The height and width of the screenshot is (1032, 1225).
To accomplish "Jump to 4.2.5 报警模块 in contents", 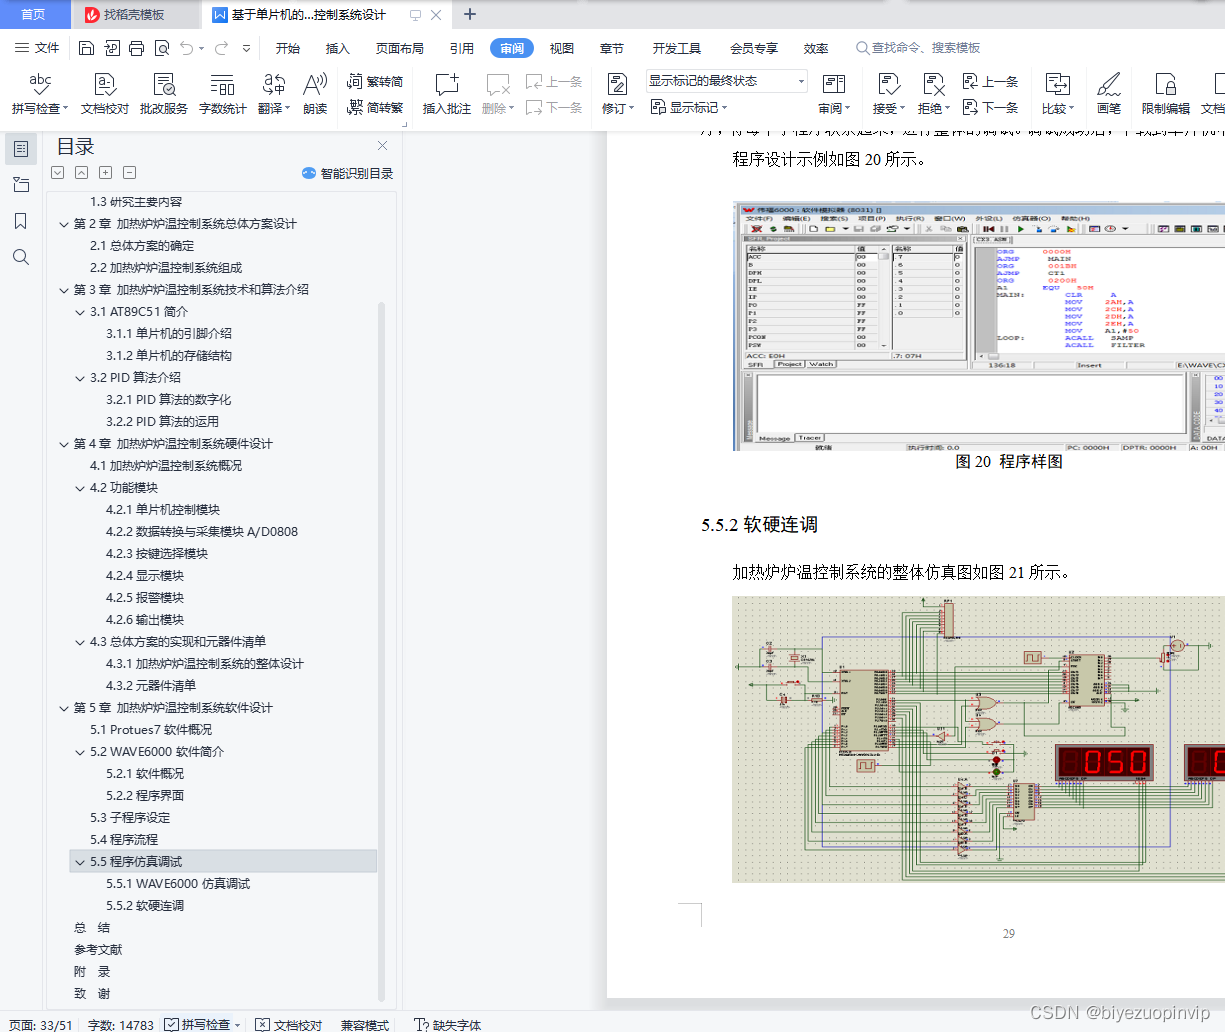I will pyautogui.click(x=145, y=598).
